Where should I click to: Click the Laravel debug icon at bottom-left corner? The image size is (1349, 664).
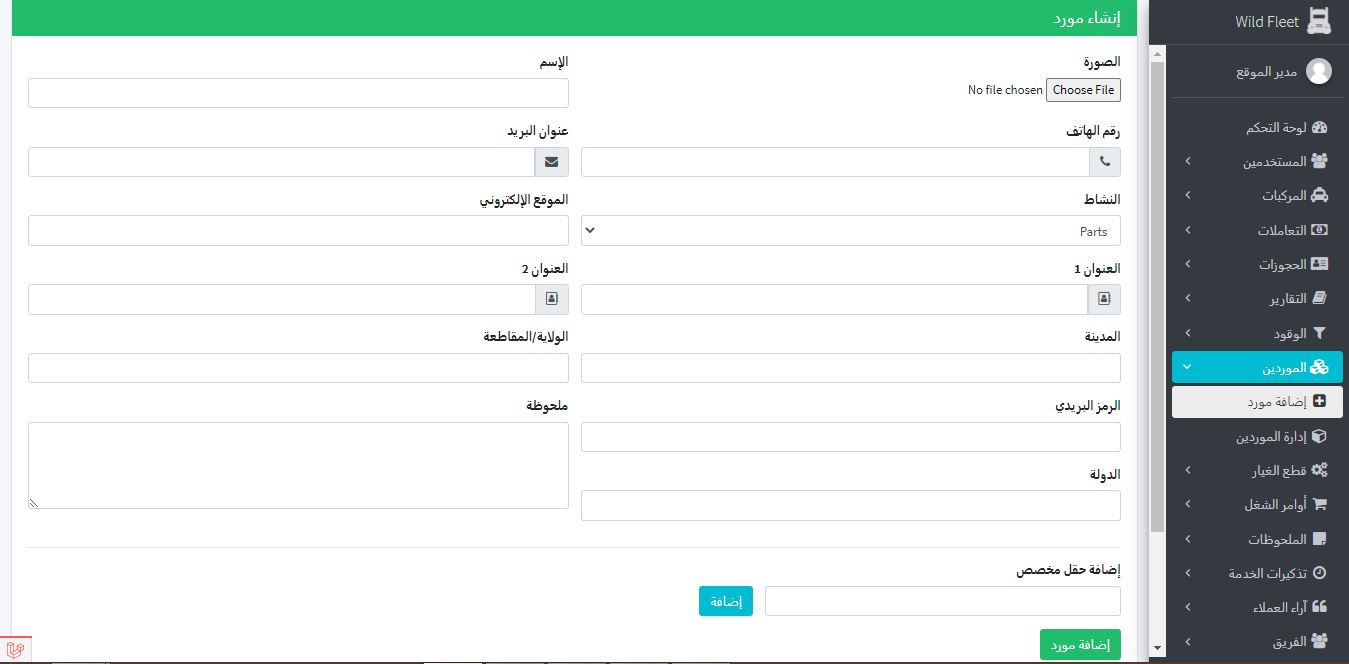click(x=15, y=649)
